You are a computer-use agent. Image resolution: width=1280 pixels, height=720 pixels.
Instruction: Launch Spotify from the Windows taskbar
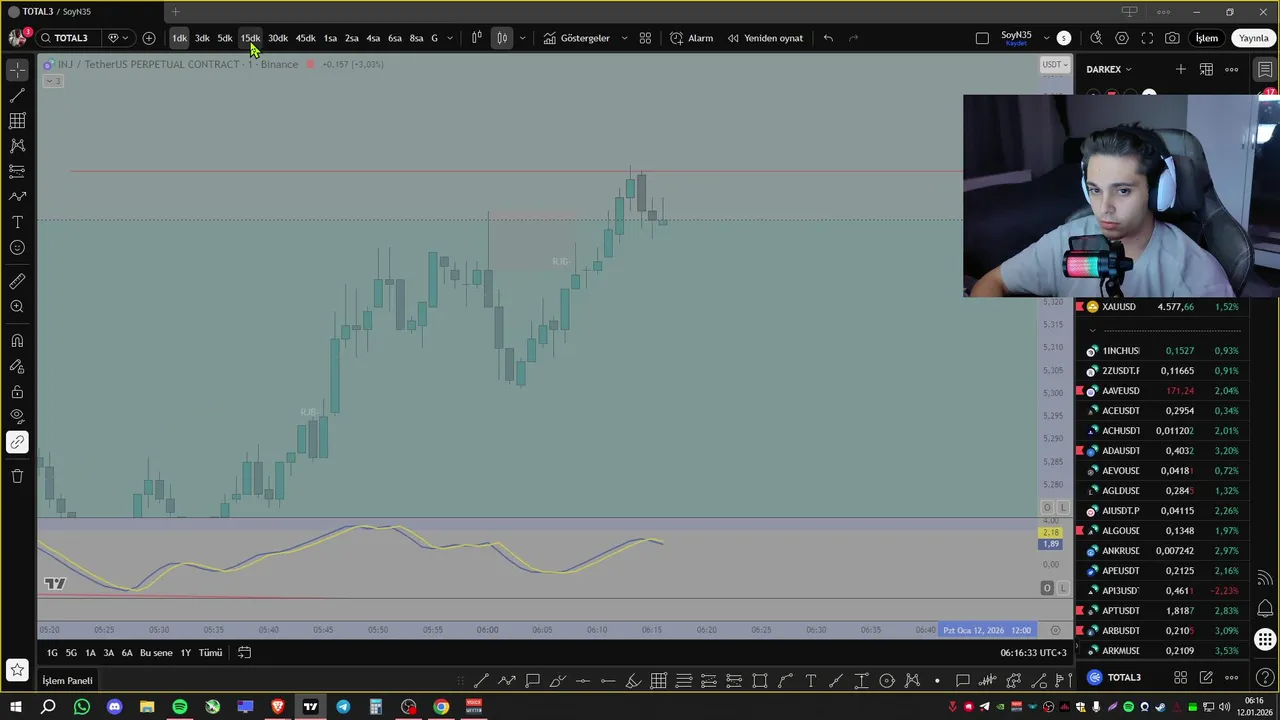tap(180, 707)
